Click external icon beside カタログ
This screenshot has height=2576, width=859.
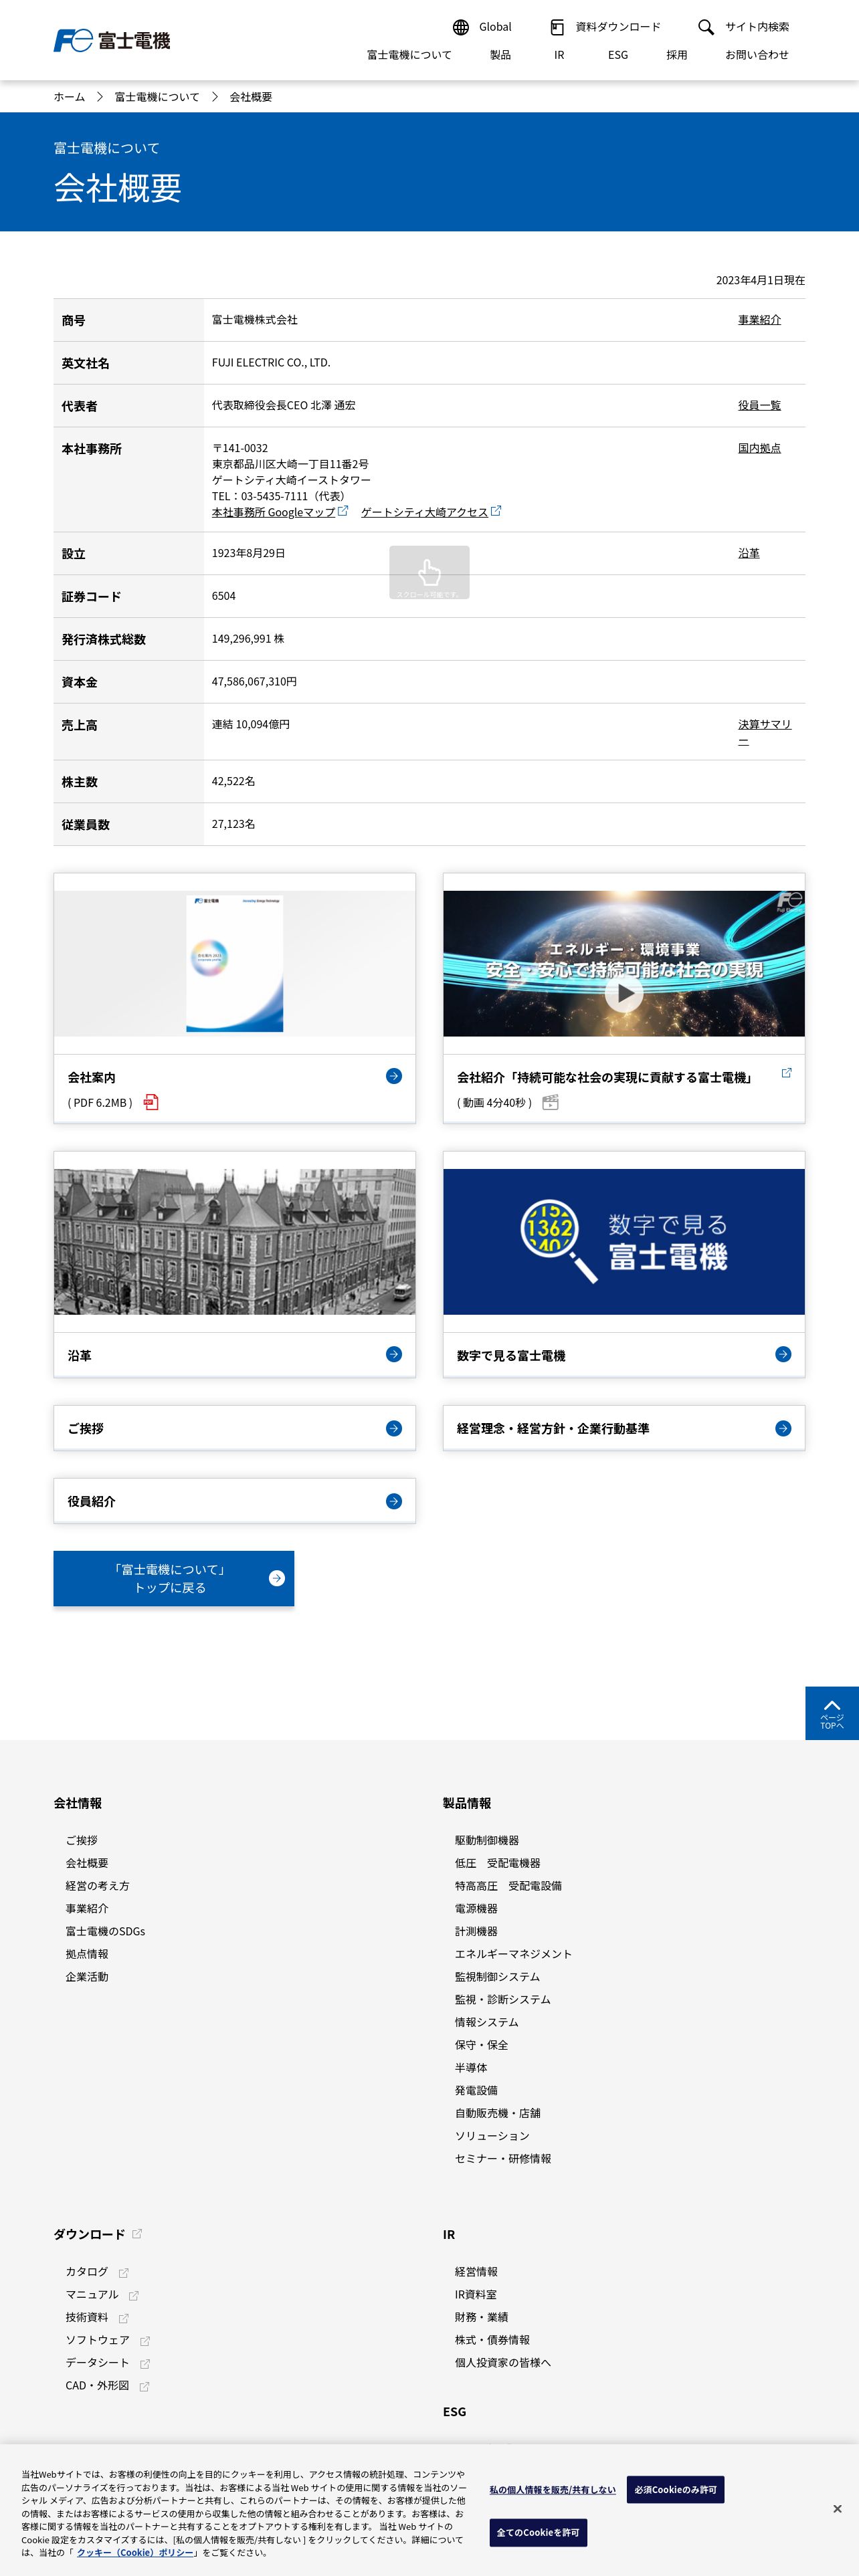124,2272
